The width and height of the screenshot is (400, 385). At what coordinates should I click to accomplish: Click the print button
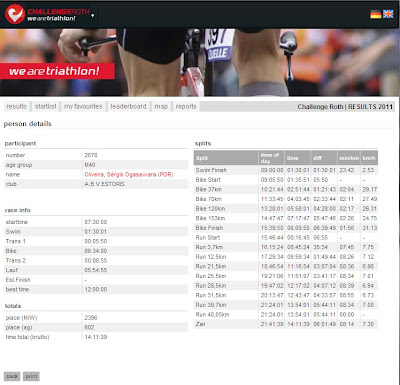tap(31, 376)
